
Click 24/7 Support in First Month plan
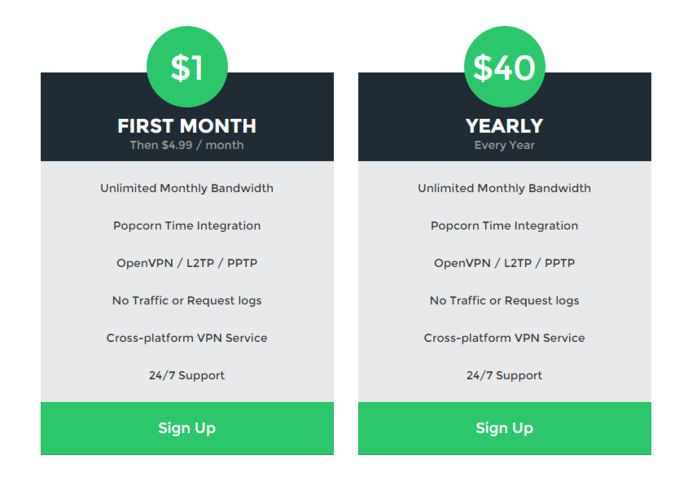click(187, 376)
